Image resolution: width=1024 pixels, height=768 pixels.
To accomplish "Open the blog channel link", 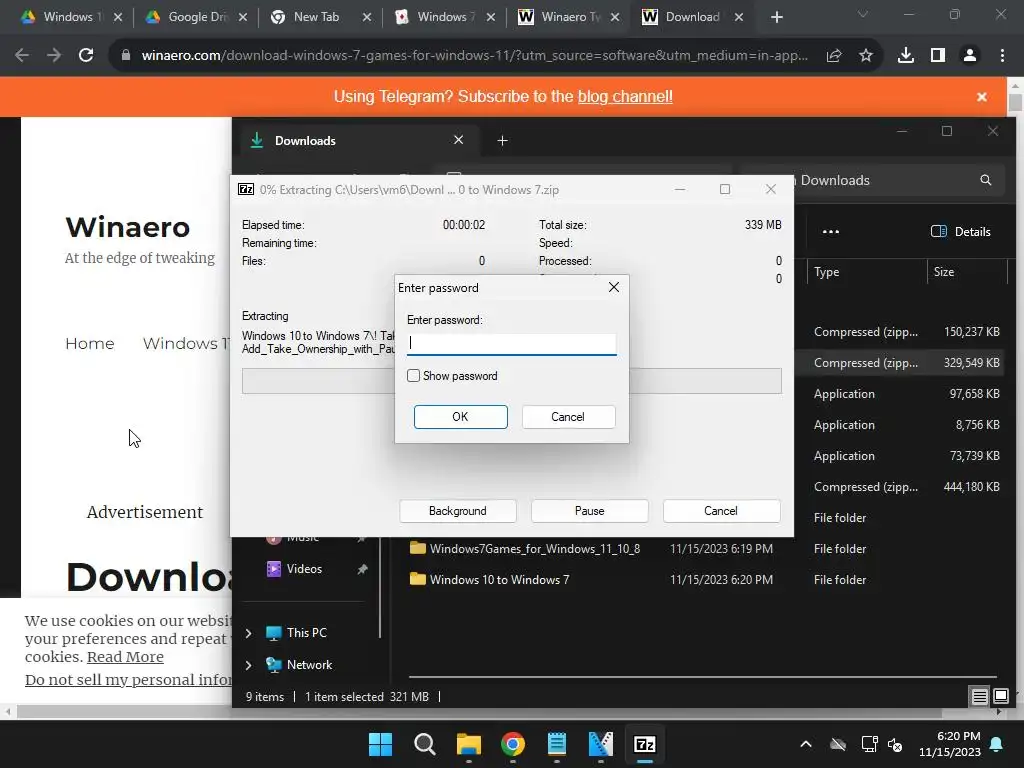I will [x=625, y=97].
